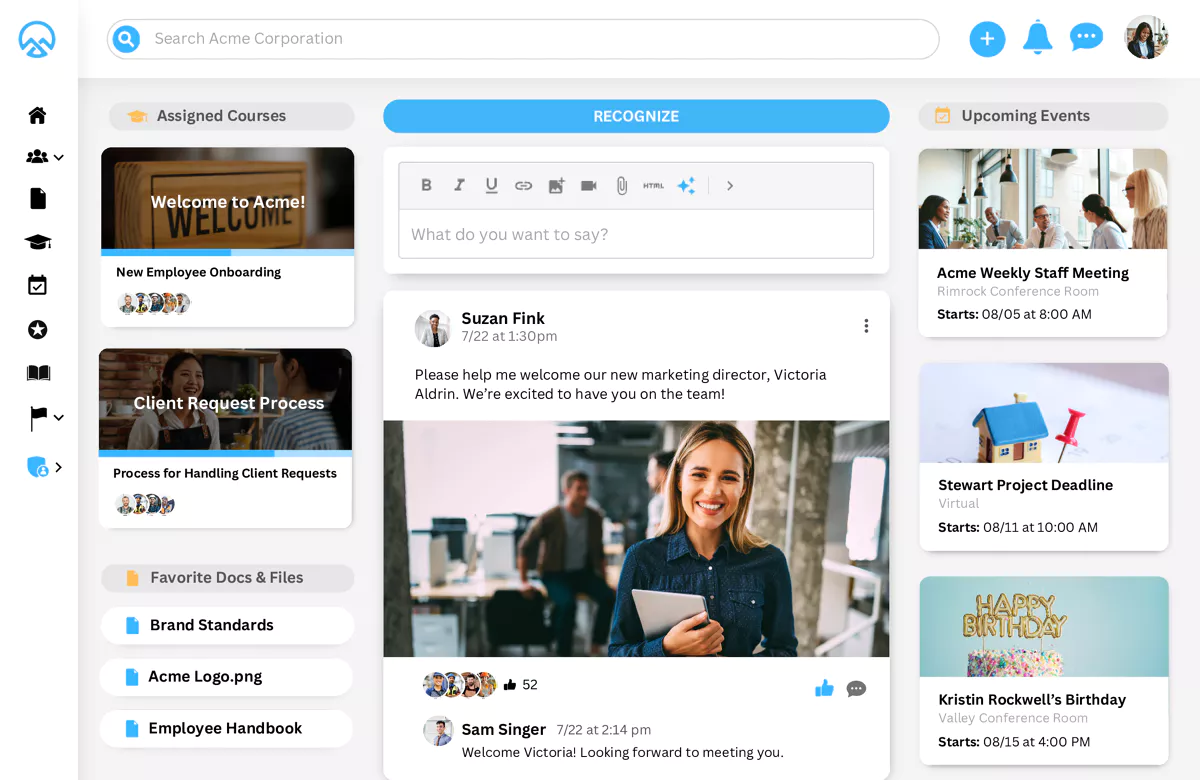The width and height of the screenshot is (1200, 780).
Task: Expand the people menu chevron in sidebar
Action: point(59,158)
